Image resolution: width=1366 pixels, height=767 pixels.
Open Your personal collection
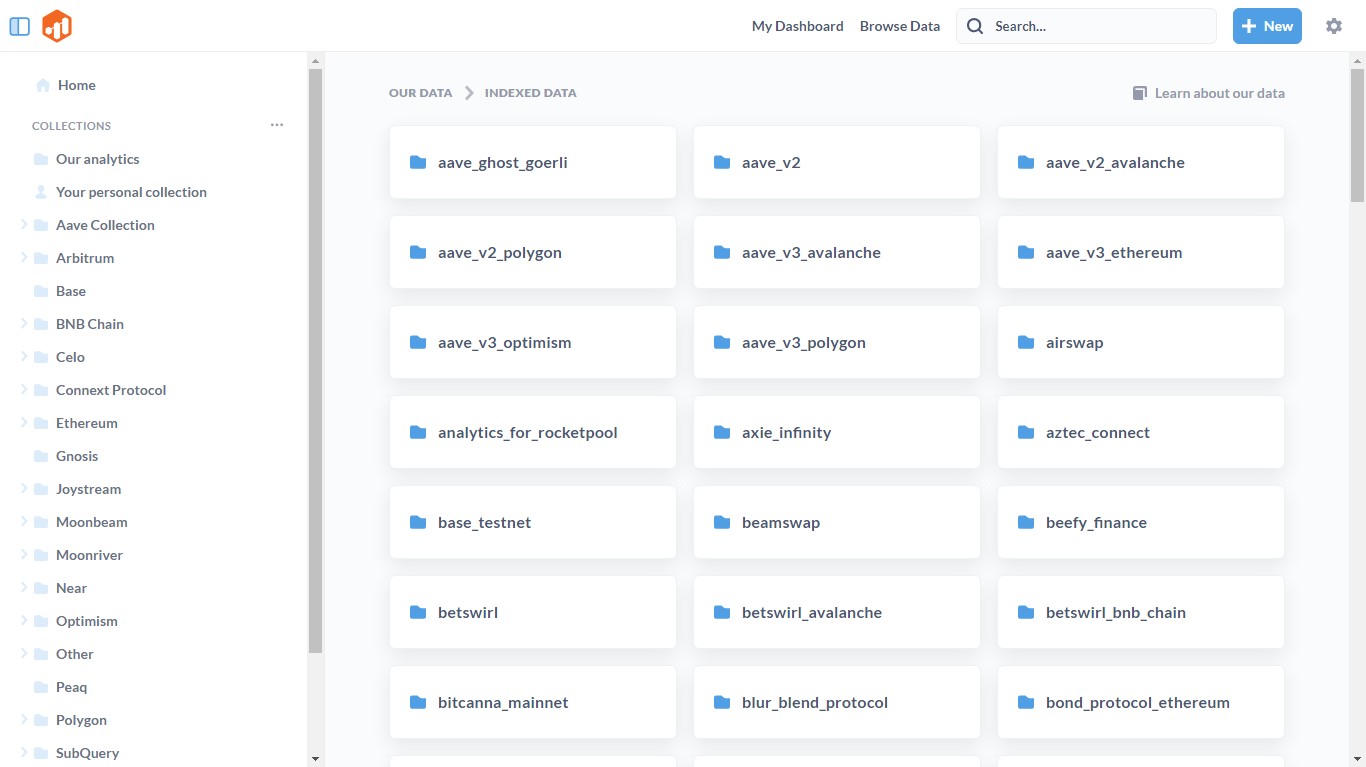point(131,192)
